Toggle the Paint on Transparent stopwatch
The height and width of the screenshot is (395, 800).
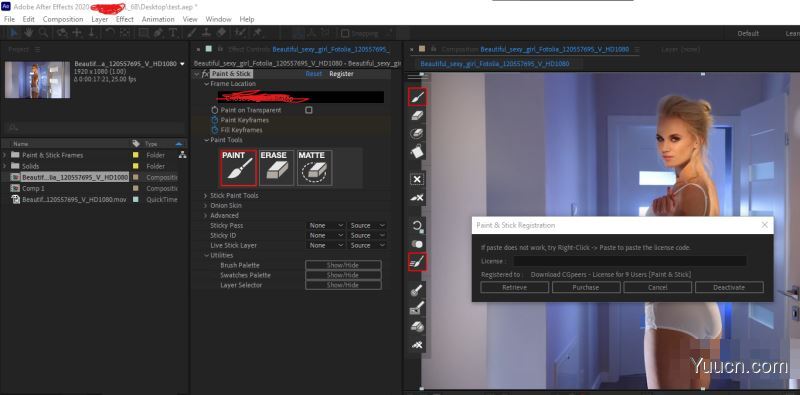[x=215, y=110]
